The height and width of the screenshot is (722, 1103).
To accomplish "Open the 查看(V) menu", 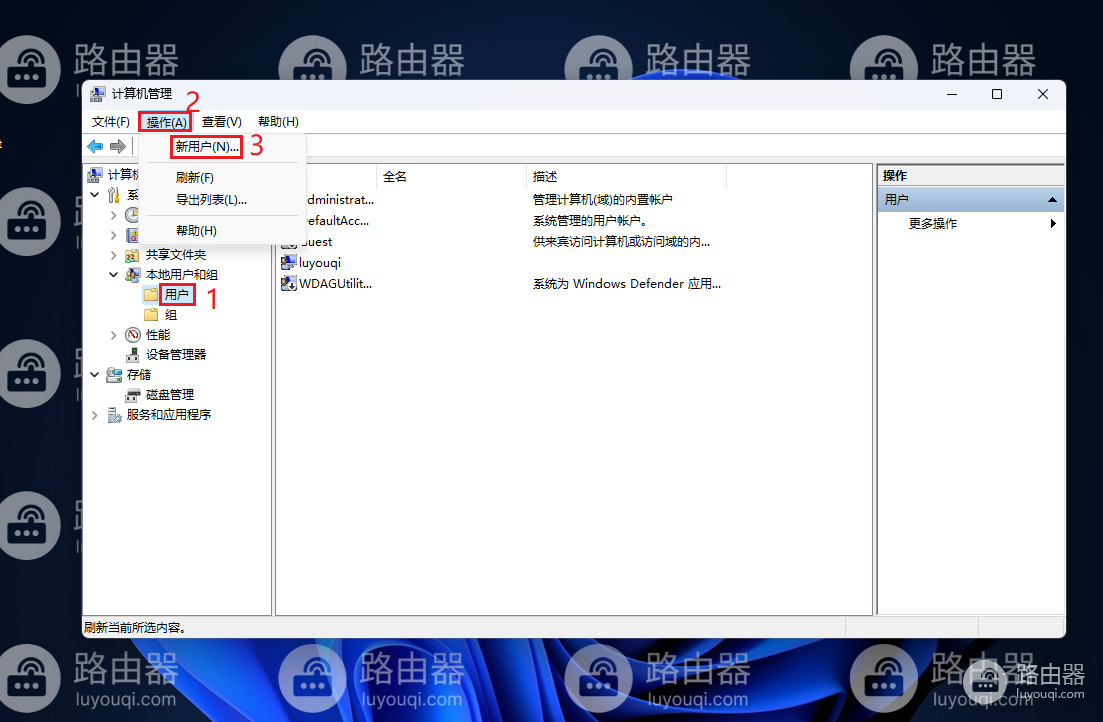I will click(x=222, y=122).
